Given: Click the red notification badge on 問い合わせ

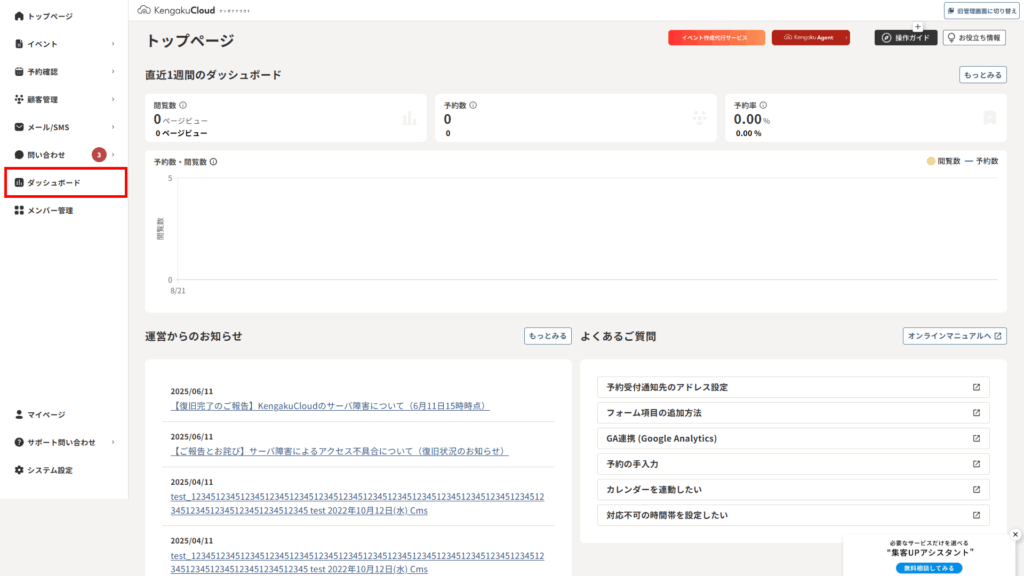Looking at the screenshot, I should (99, 155).
